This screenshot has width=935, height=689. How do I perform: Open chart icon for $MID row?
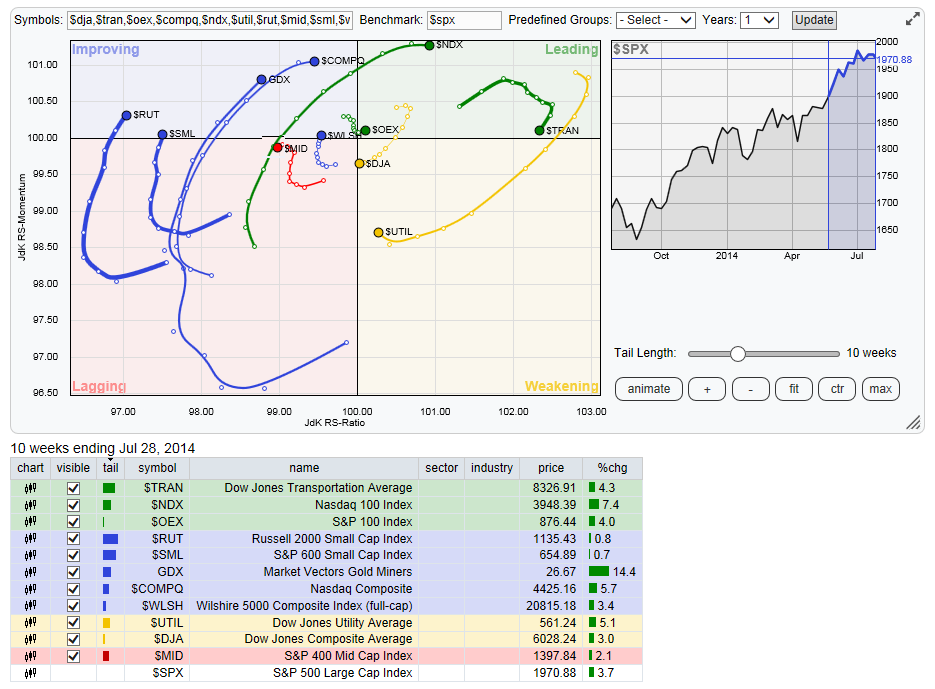30,656
